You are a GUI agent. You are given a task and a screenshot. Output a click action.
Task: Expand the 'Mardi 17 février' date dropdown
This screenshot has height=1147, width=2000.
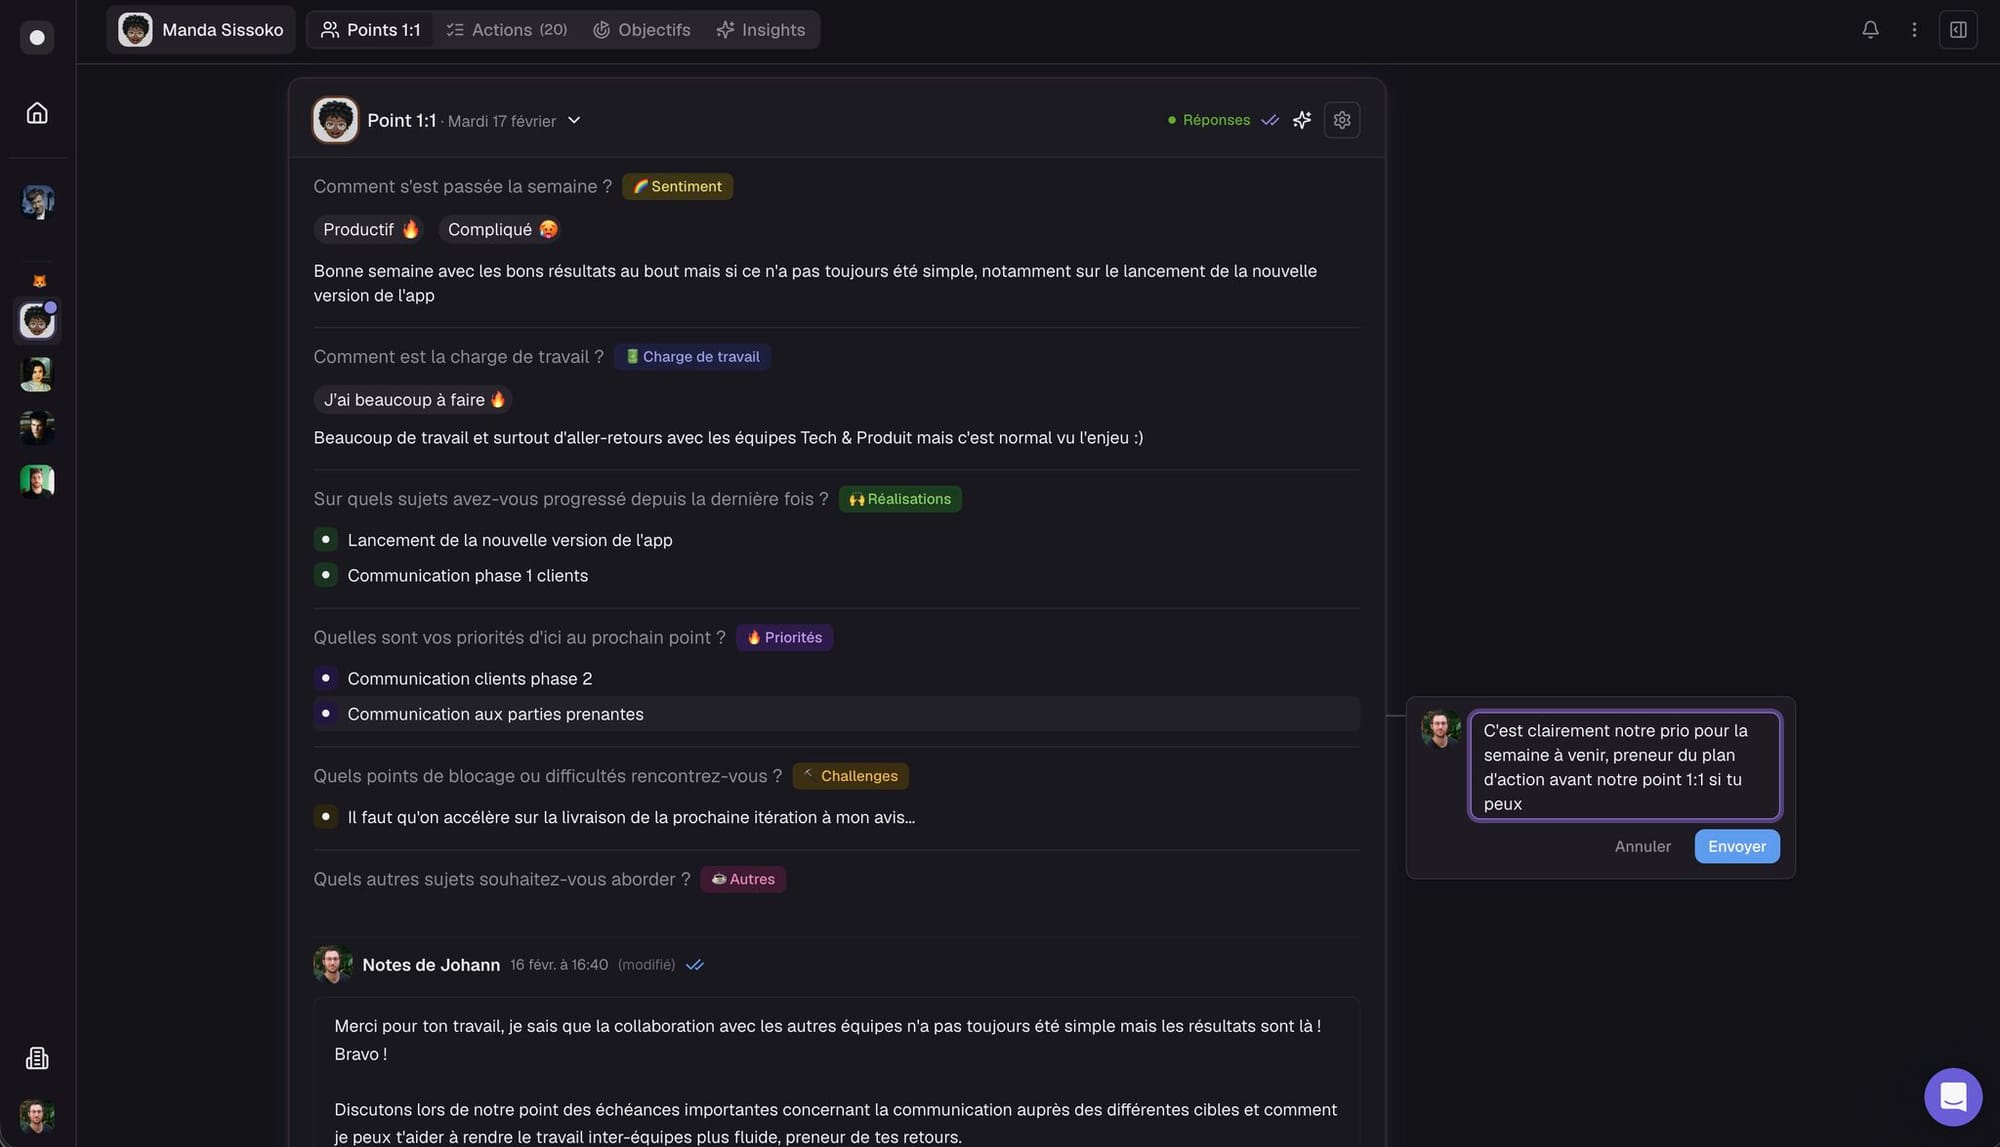point(573,120)
